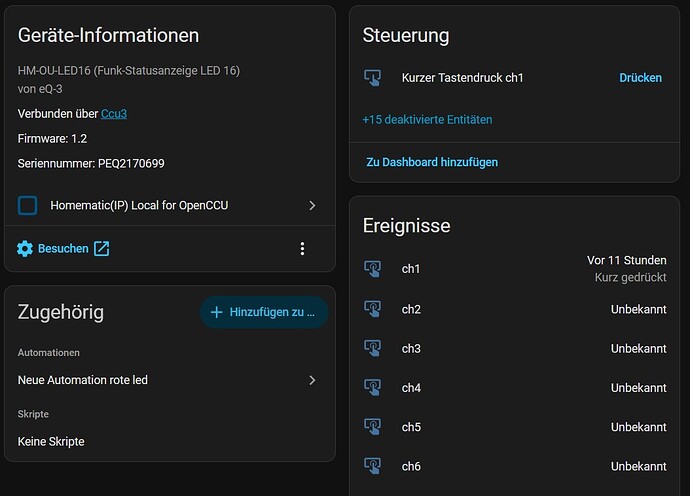Click the ch6 event icon
690x496 pixels.
tap(373, 466)
